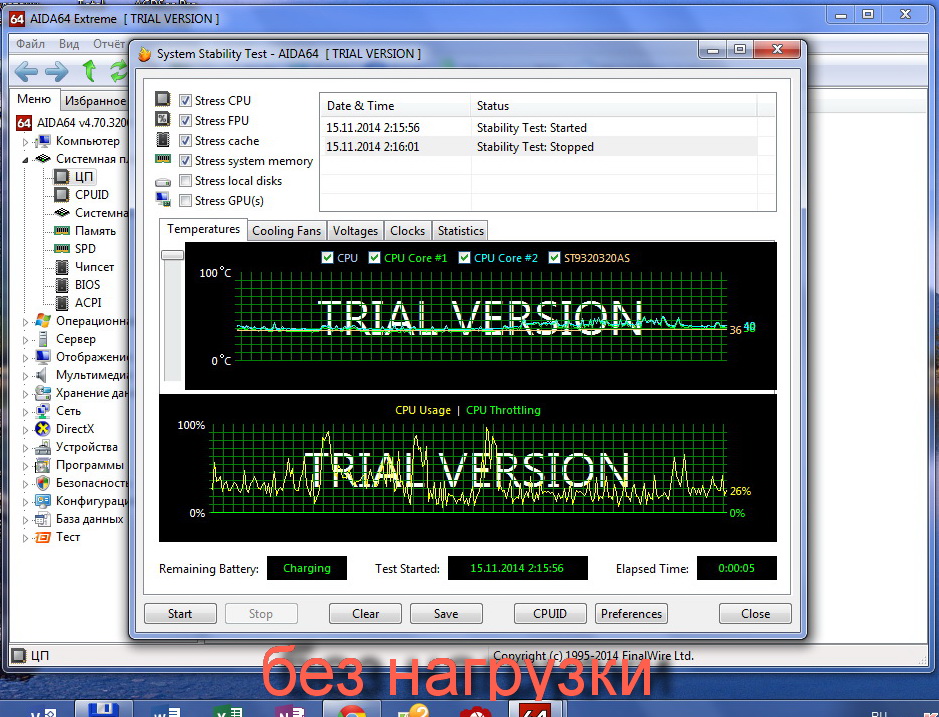Select the SPD memory item
Viewport: 939px width, 717px height.
coord(85,249)
